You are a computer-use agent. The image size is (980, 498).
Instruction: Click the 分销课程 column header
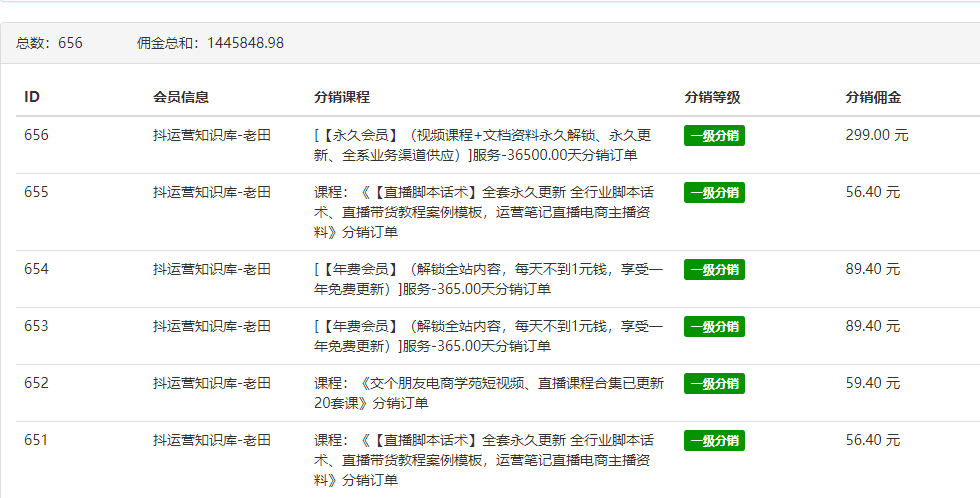point(342,97)
